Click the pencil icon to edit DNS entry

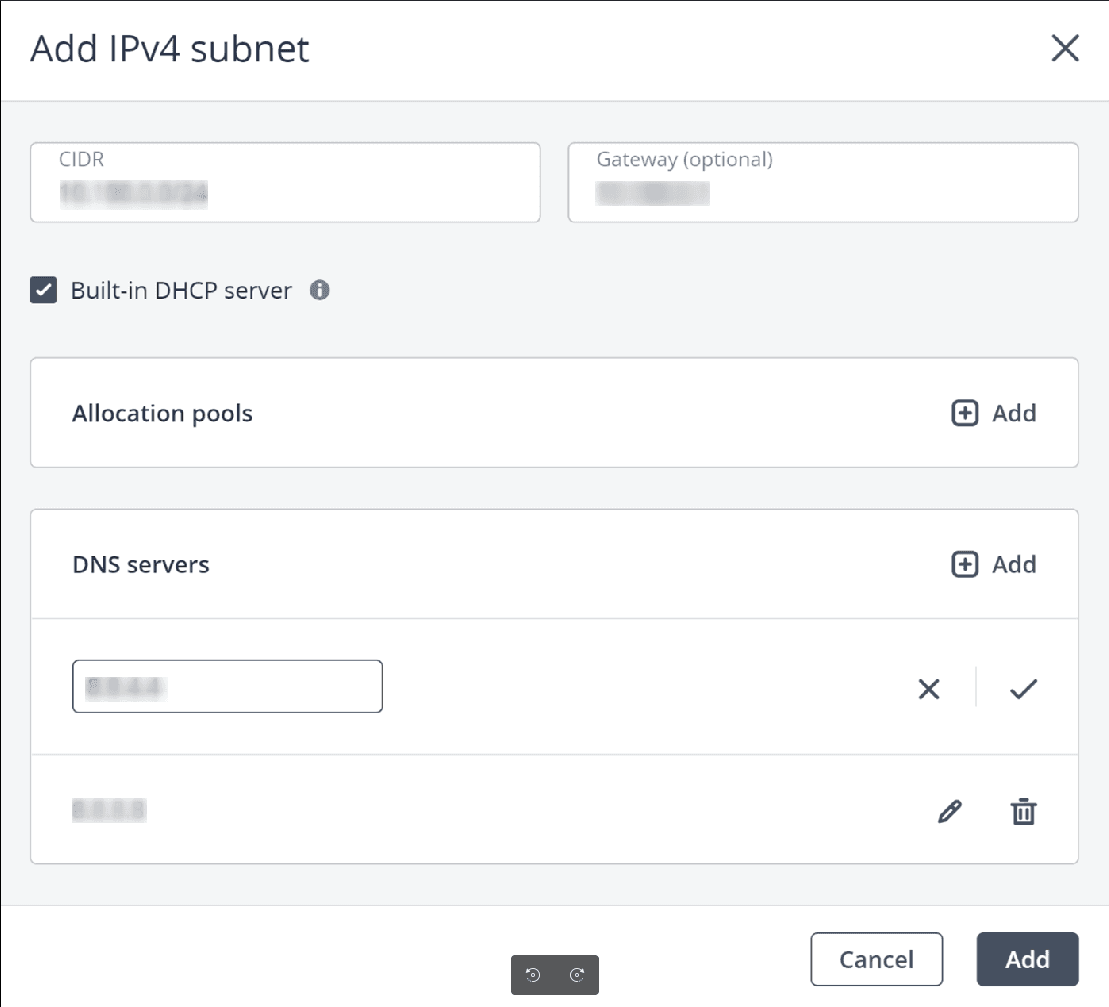[949, 812]
